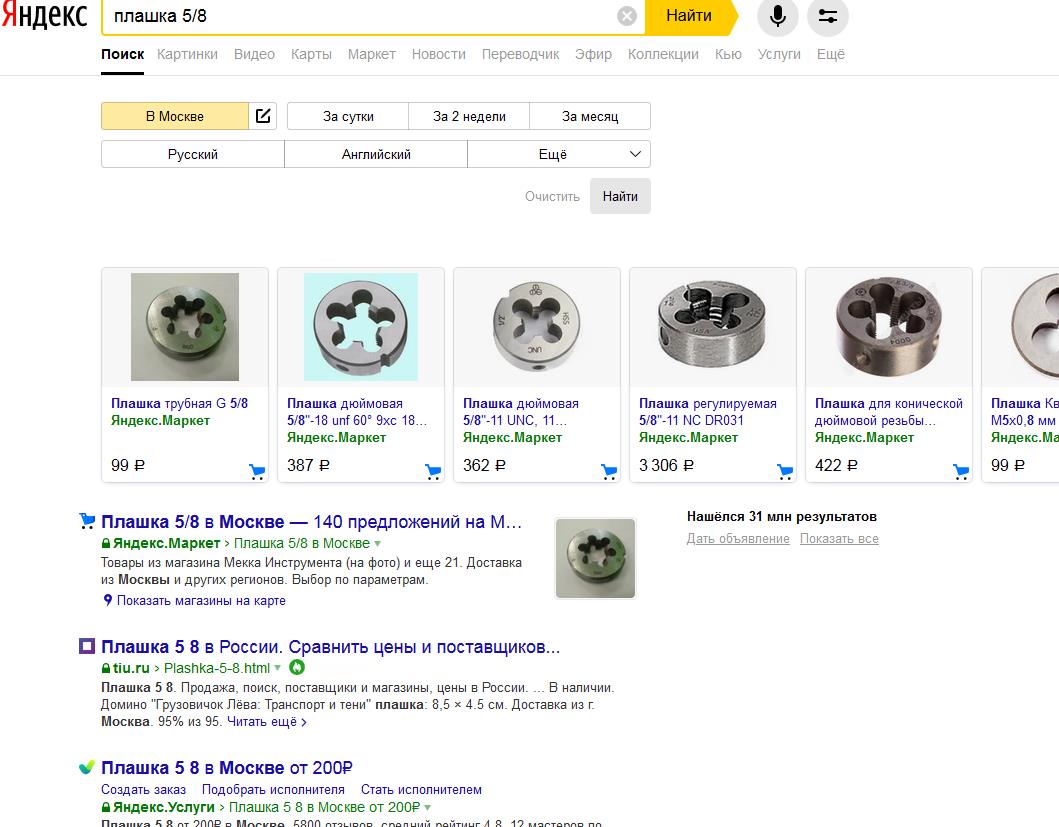Click the tiu.ru favicon beside second result
Viewport: 1059px width, 827px height.
click(x=86, y=646)
